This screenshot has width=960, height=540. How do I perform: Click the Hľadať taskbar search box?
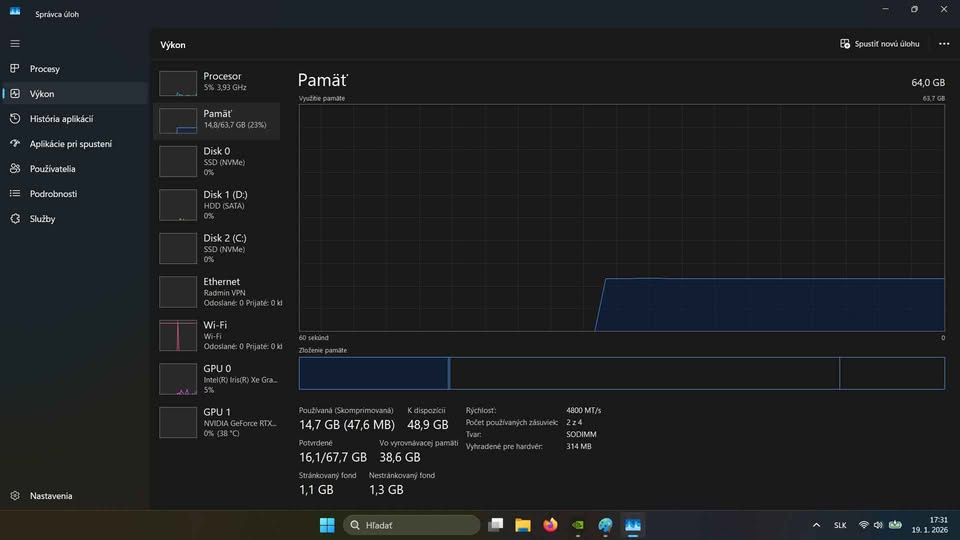click(412, 525)
